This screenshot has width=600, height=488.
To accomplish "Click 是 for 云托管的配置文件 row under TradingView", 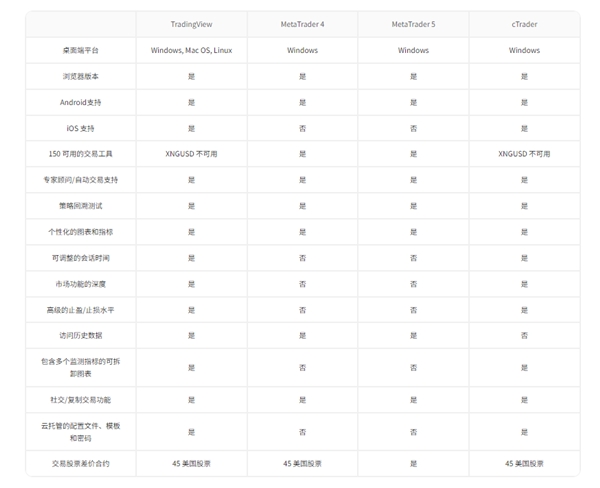I will pyautogui.click(x=191, y=432).
